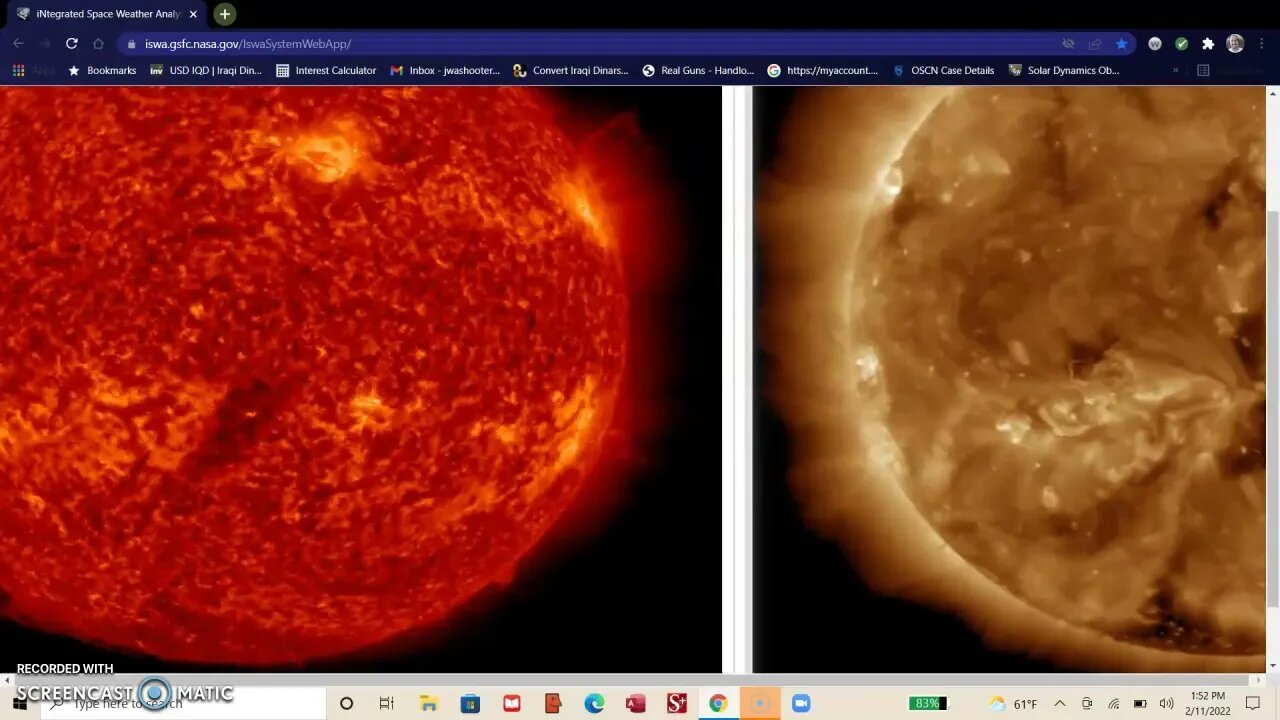Click the vertical page scrollbar

coord(1273,408)
